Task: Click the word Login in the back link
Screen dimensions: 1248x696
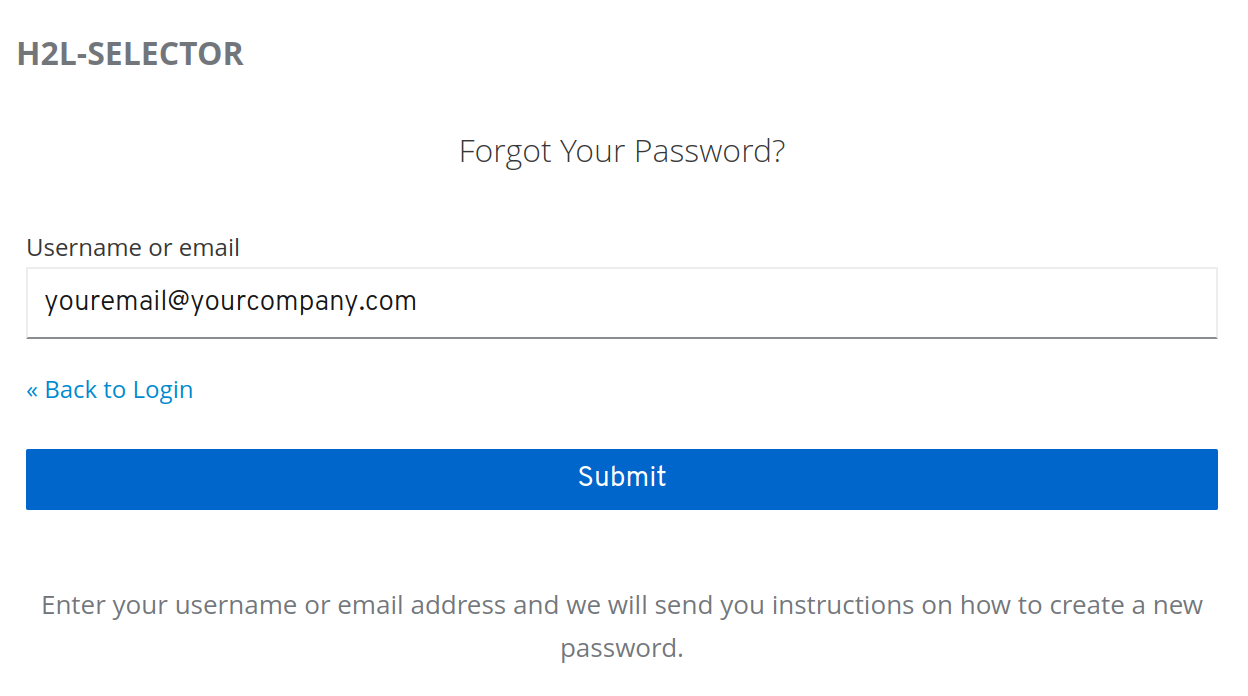Action: coord(163,390)
